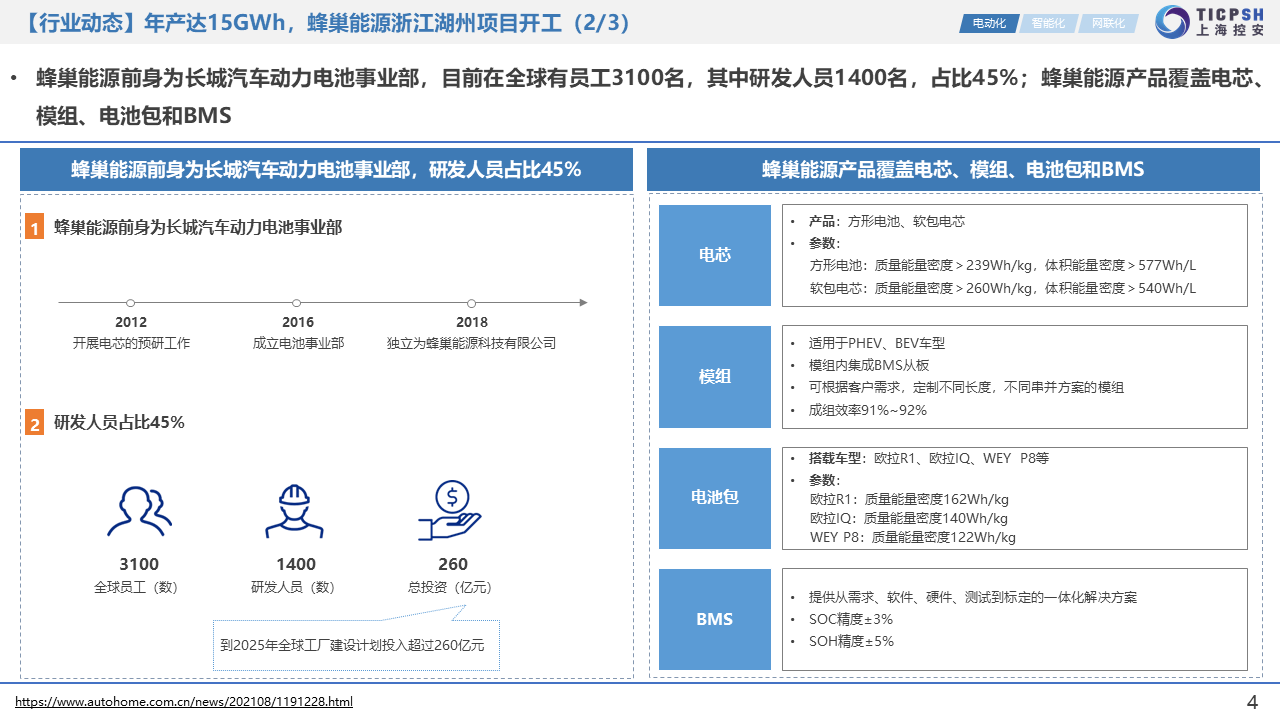Click the 2016 timeline marker
The image size is (1280, 720).
click(297, 303)
